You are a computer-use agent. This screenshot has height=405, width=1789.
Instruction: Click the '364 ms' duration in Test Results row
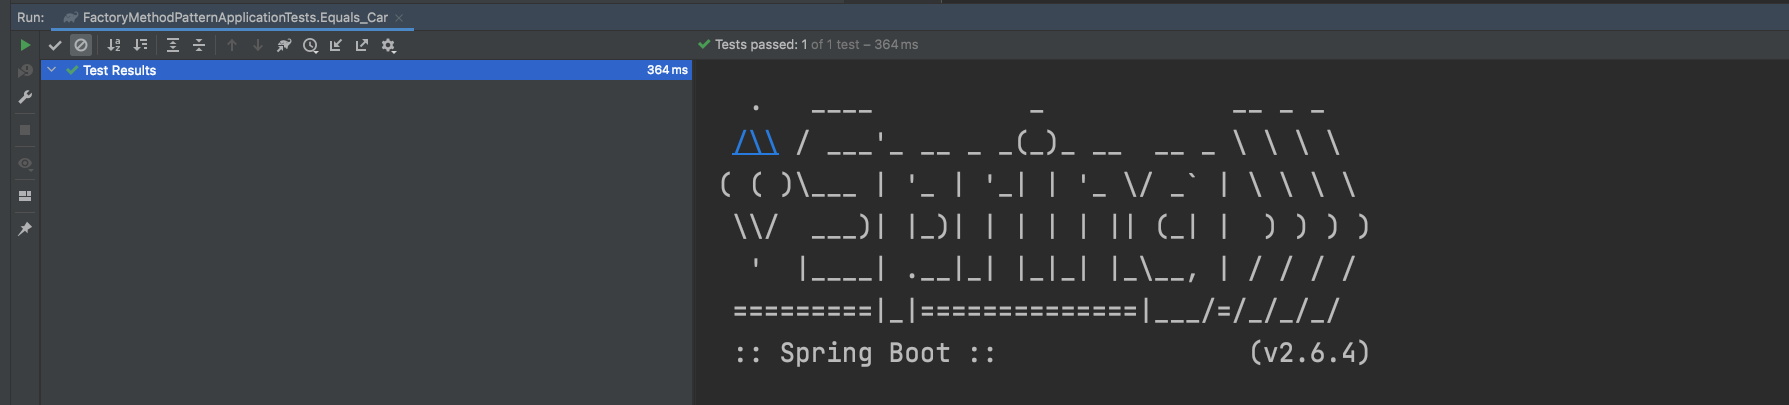667,70
